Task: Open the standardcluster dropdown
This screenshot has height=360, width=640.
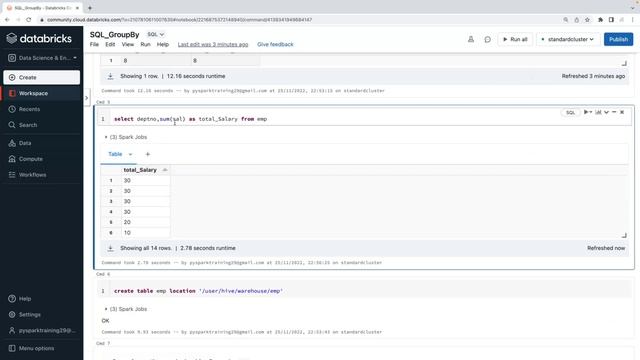Action: click(567, 39)
